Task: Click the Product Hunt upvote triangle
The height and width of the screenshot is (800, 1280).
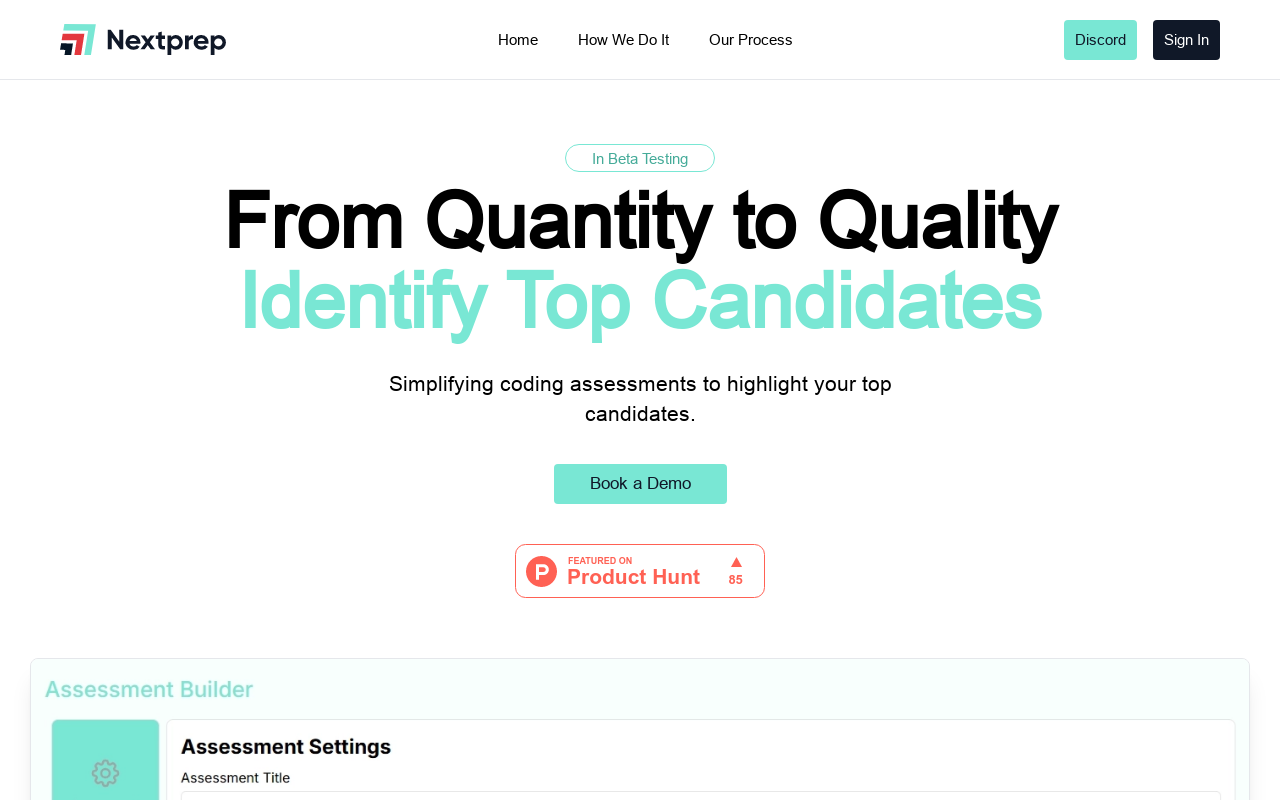Action: click(x=736, y=563)
